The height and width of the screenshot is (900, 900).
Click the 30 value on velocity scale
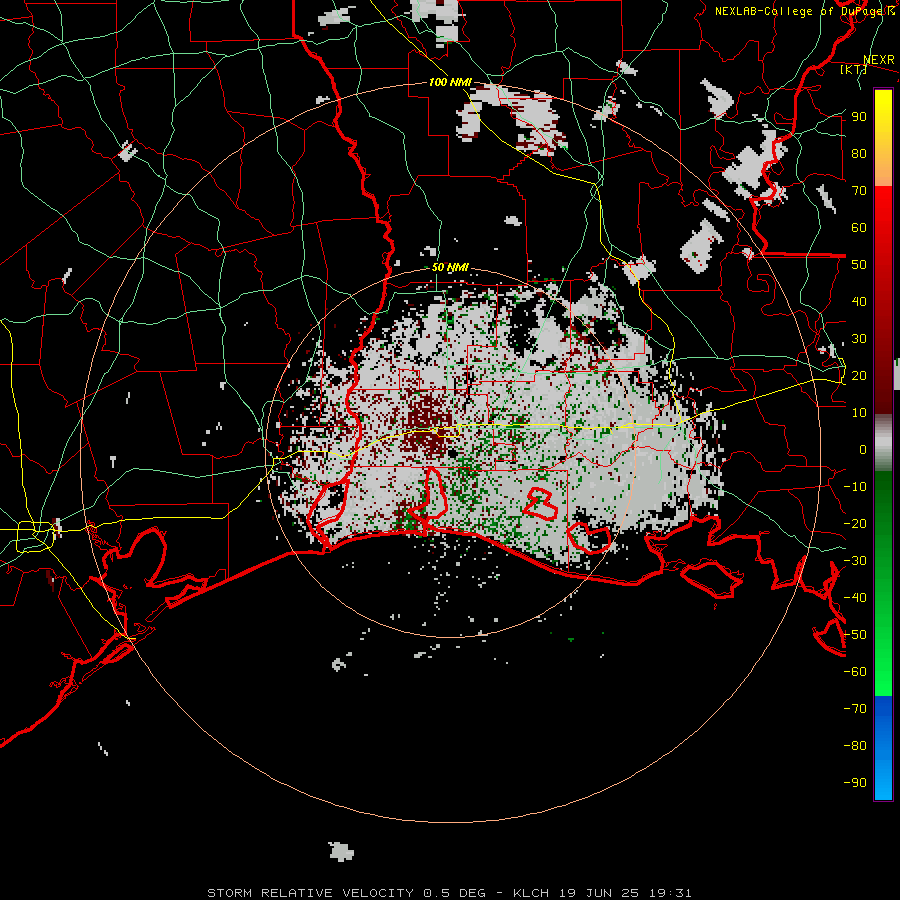(x=859, y=339)
